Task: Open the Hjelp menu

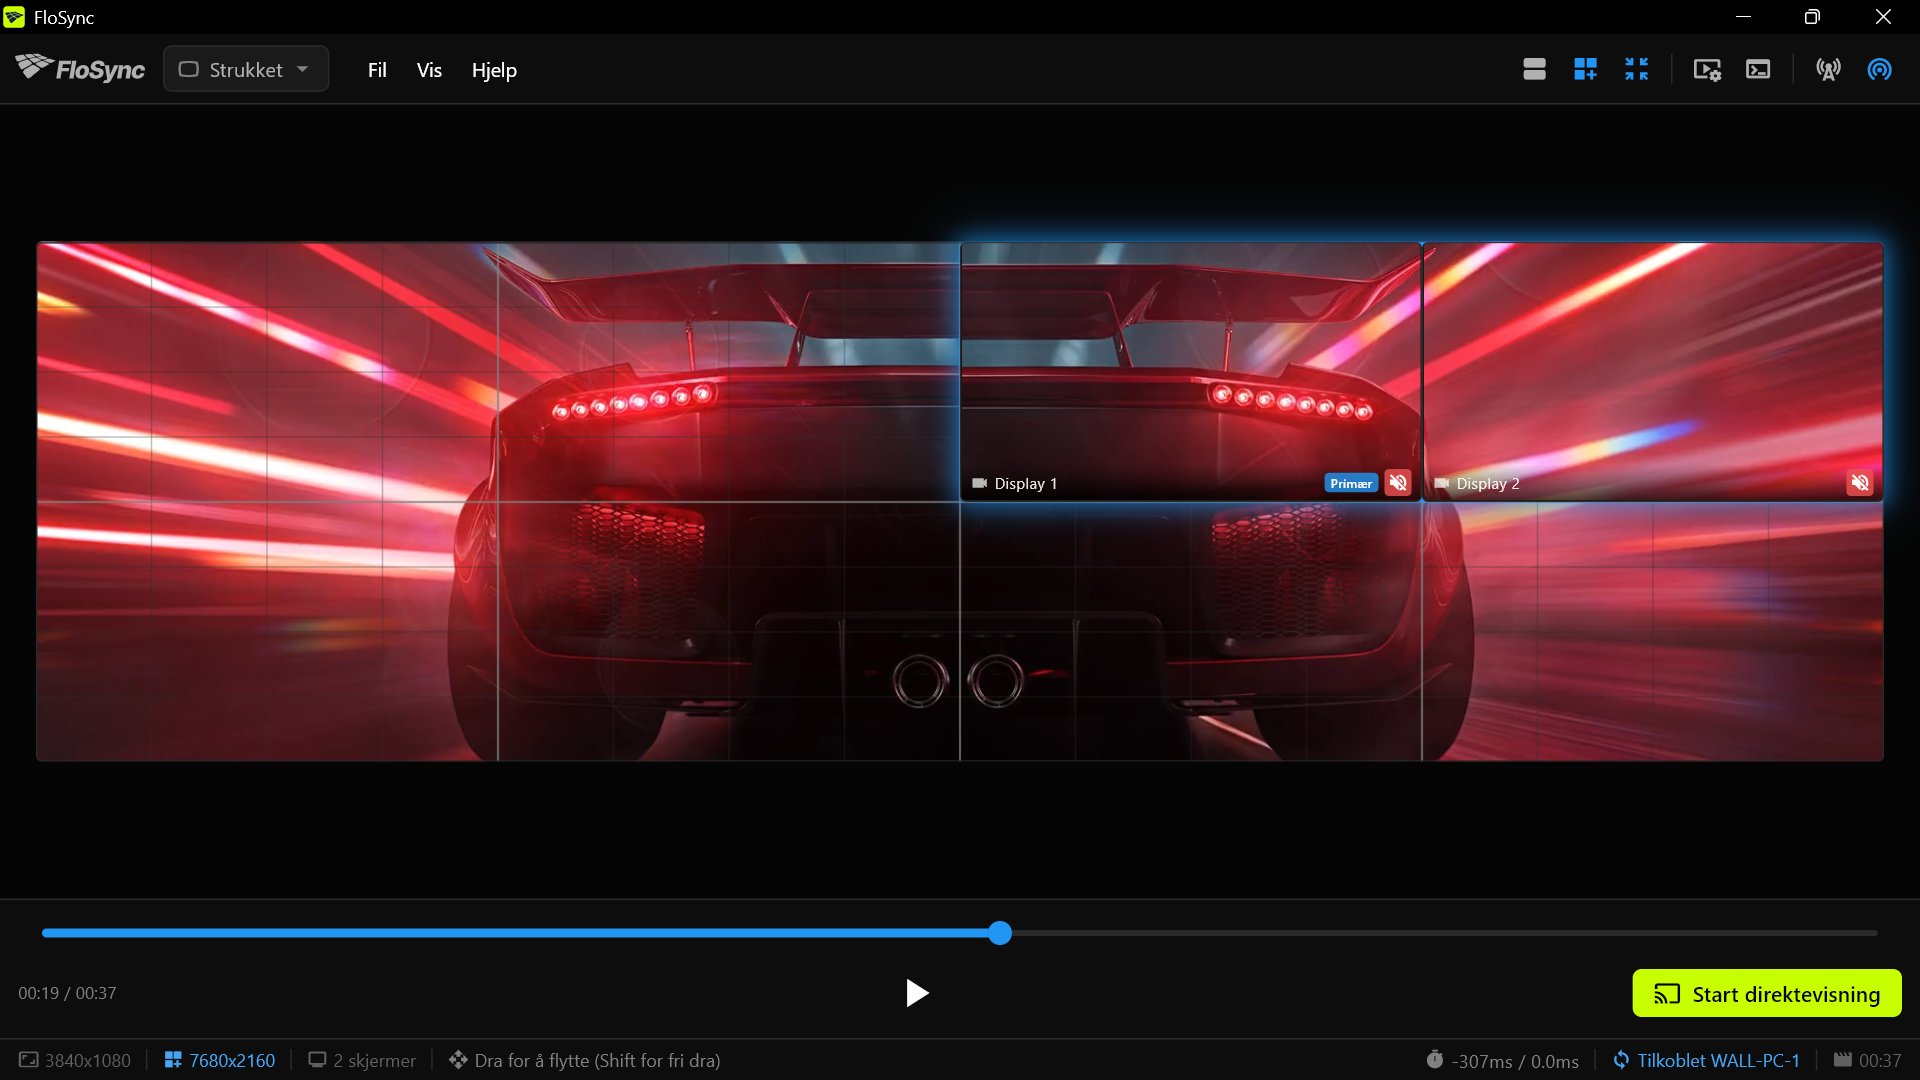Action: tap(494, 70)
